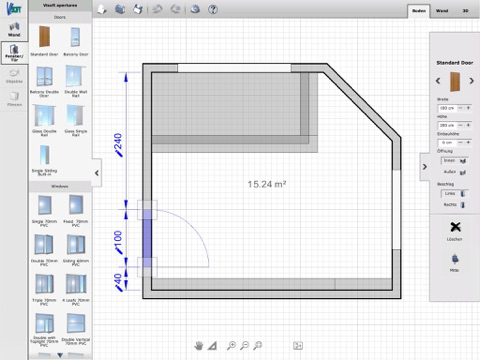Switch to the 3D tab
Screen dimensions: 480x360
465,11
